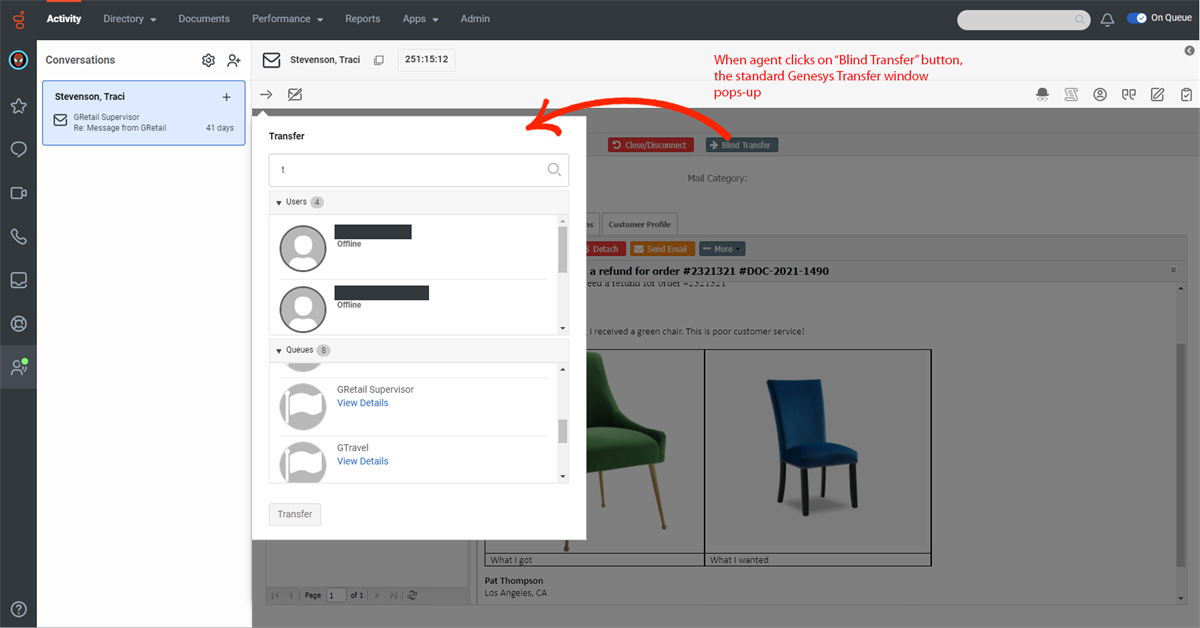Viewport: 1200px width, 628px height.
Task: Open the Genesys Cloud logo home
Action: click(x=18, y=19)
